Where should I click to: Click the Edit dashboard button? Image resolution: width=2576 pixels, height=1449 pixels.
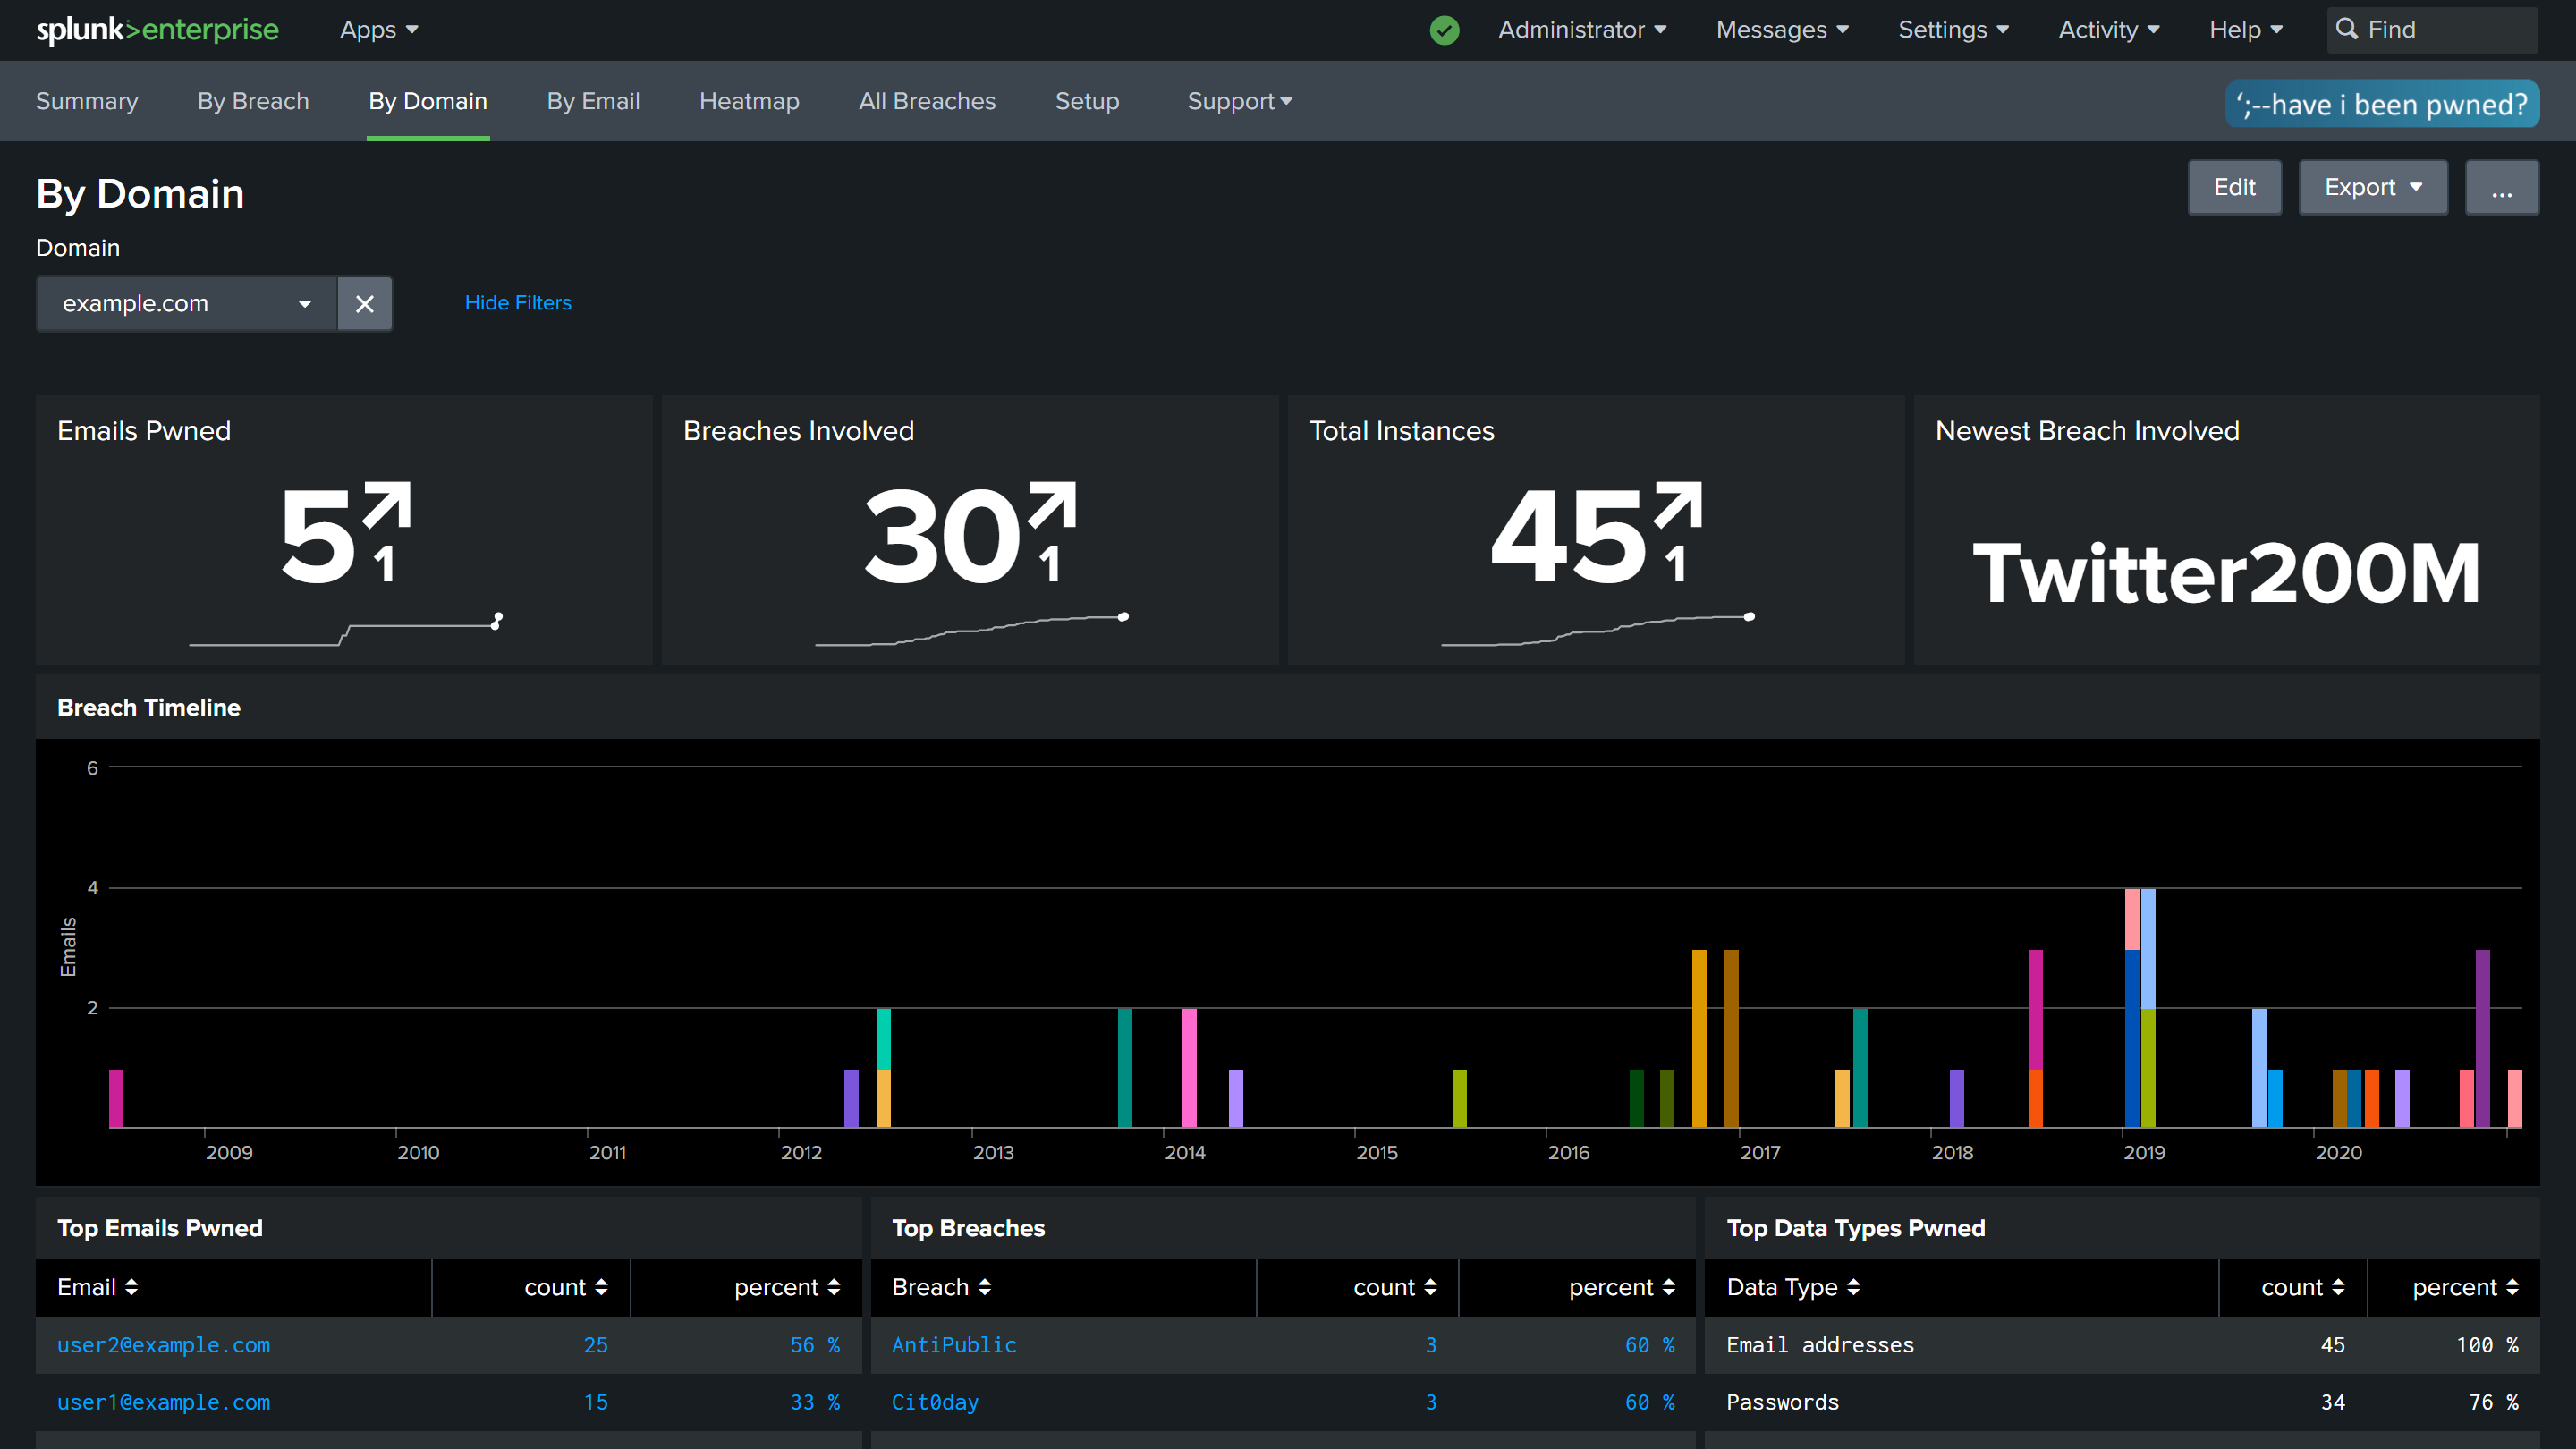click(2234, 188)
